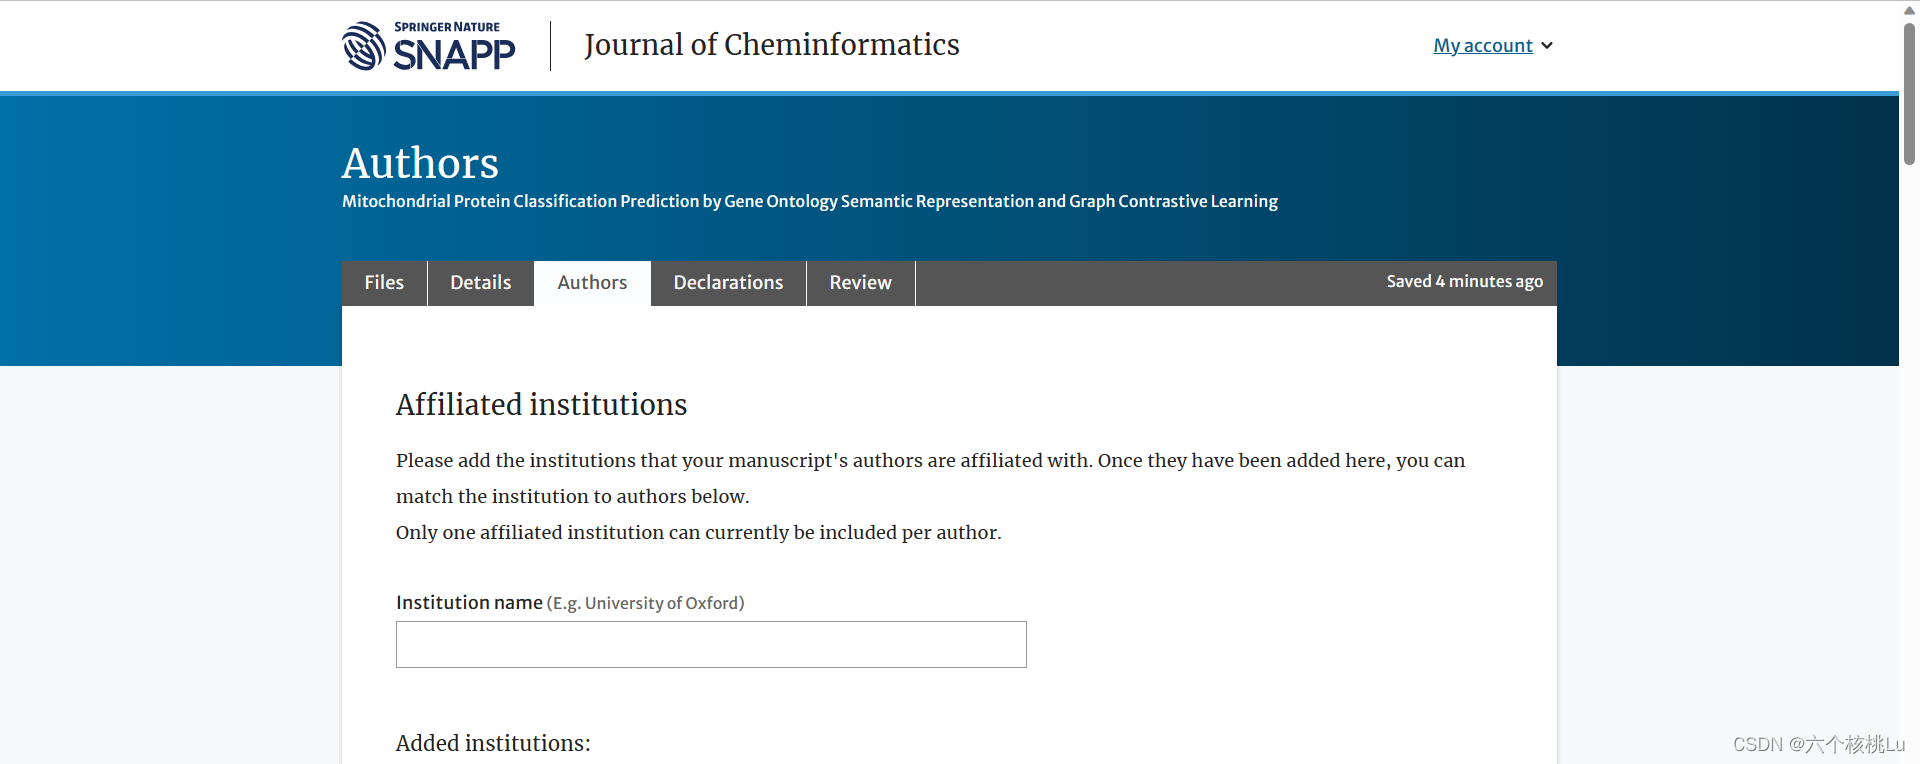Open the Details tab
The width and height of the screenshot is (1920, 764).
point(480,283)
